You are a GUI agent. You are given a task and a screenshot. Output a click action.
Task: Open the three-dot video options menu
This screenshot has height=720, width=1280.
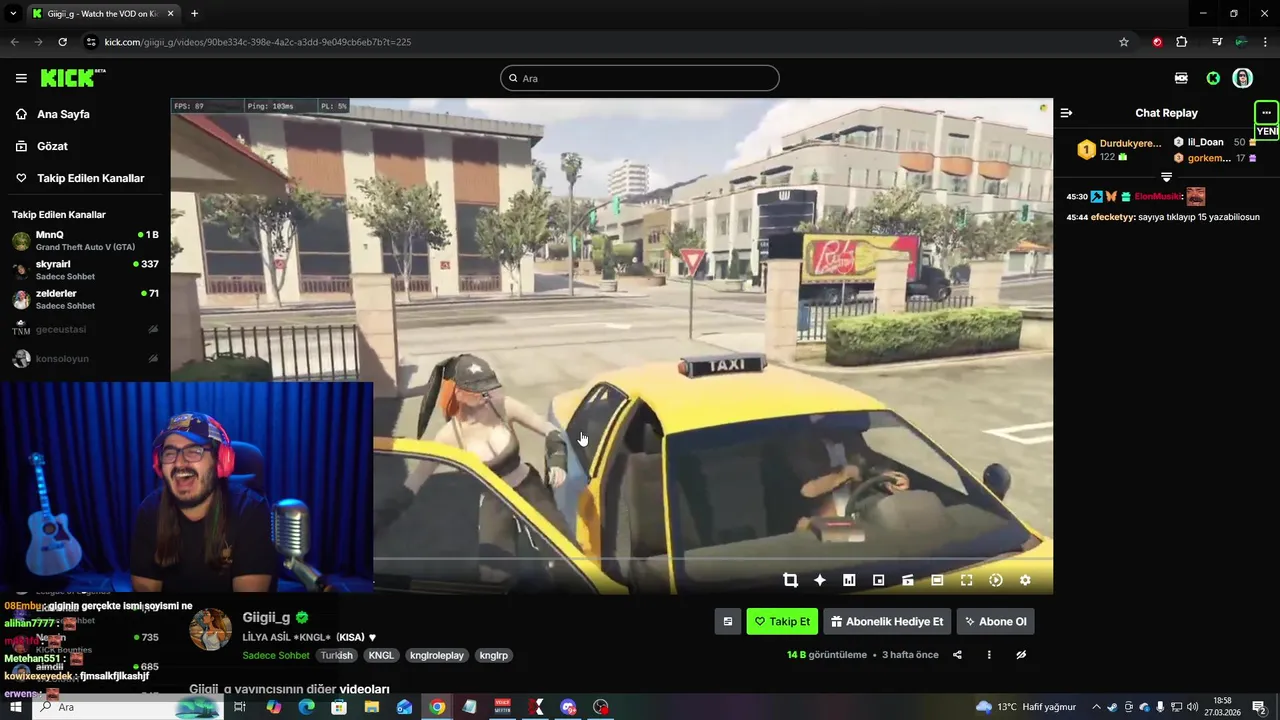[989, 655]
